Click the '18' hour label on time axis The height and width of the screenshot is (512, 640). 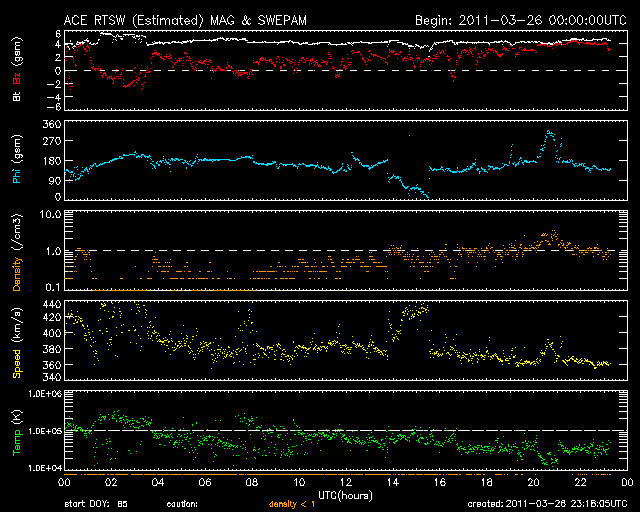coord(487,483)
